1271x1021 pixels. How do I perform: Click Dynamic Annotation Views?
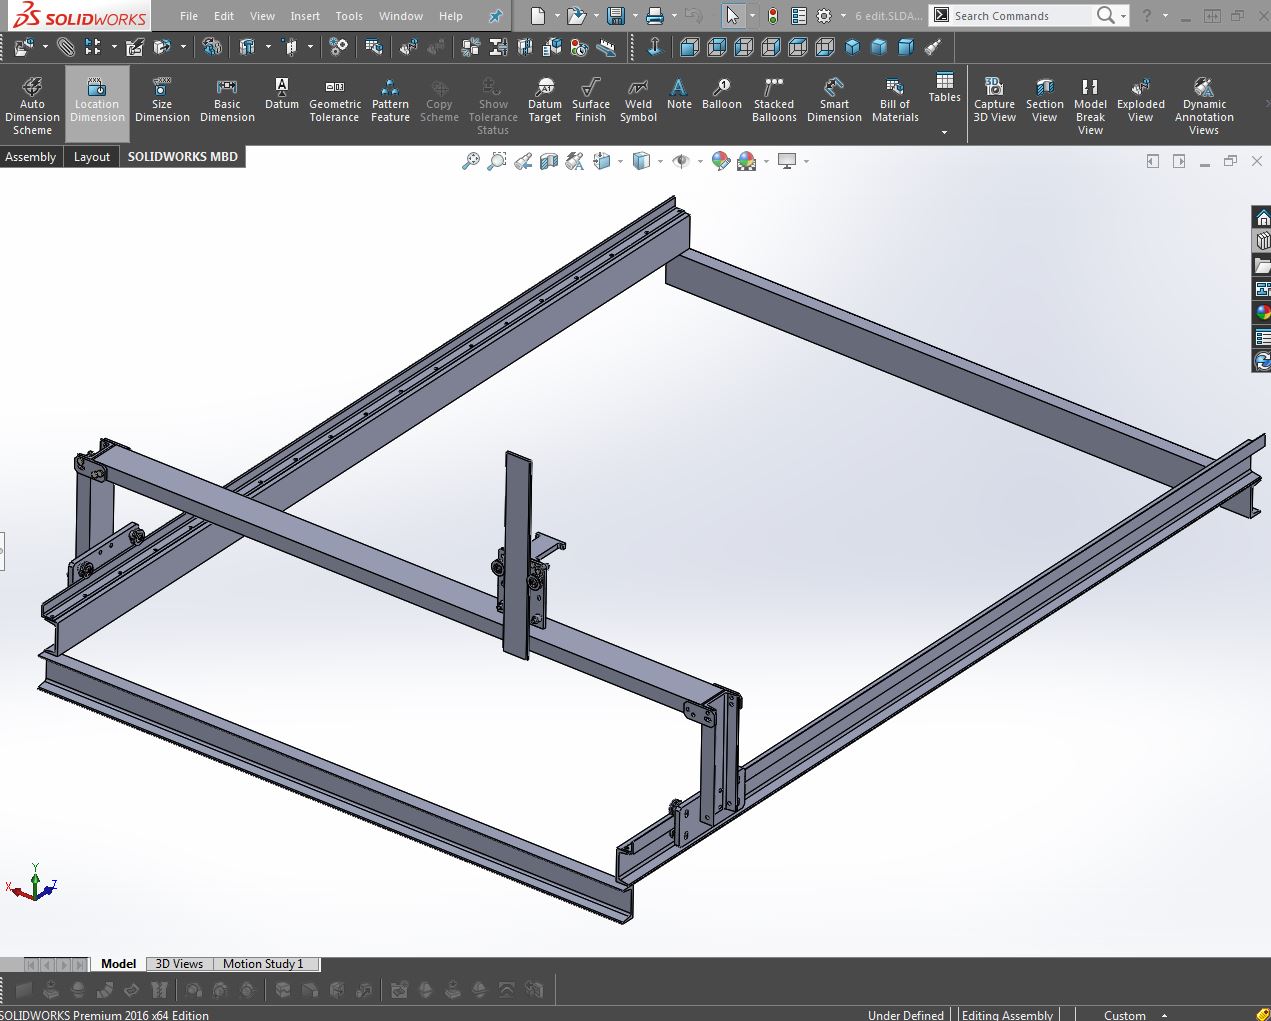pyautogui.click(x=1204, y=105)
